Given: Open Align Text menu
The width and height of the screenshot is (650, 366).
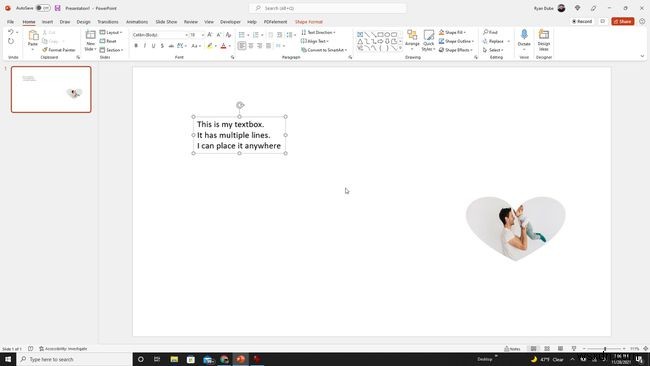Looking at the screenshot, I should [x=315, y=41].
